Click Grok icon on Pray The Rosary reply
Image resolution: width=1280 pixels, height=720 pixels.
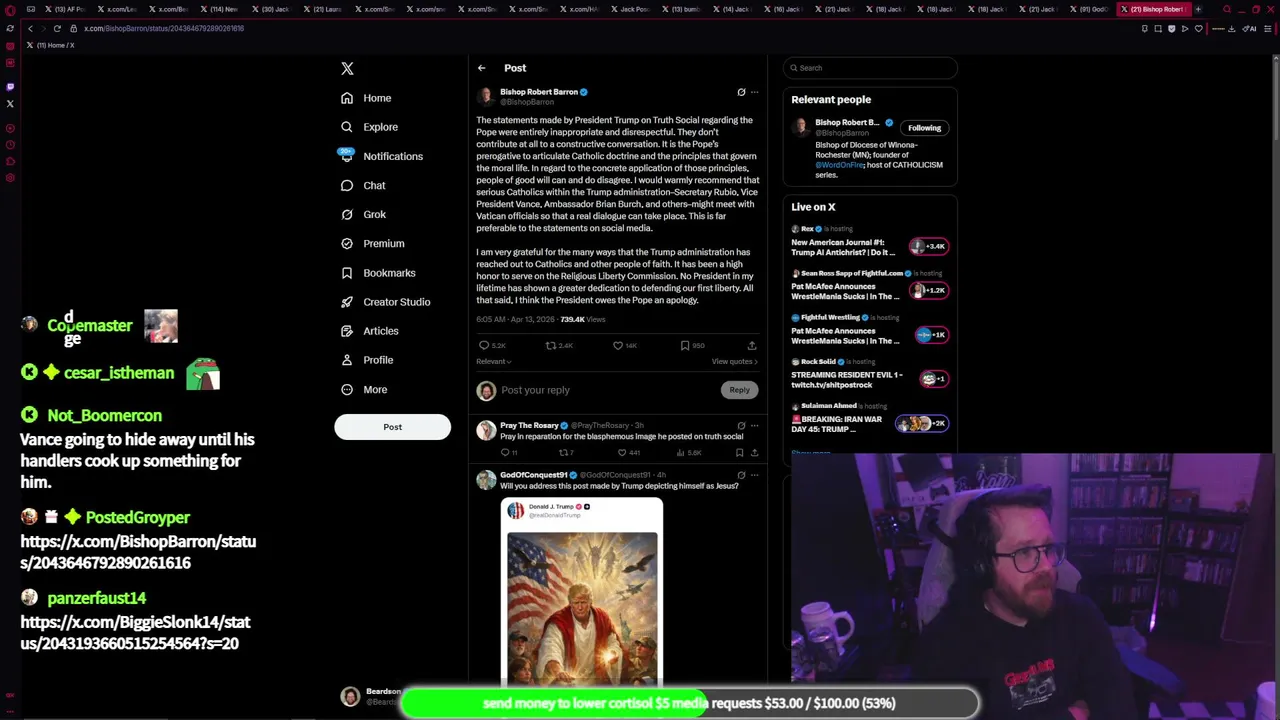[741, 426]
